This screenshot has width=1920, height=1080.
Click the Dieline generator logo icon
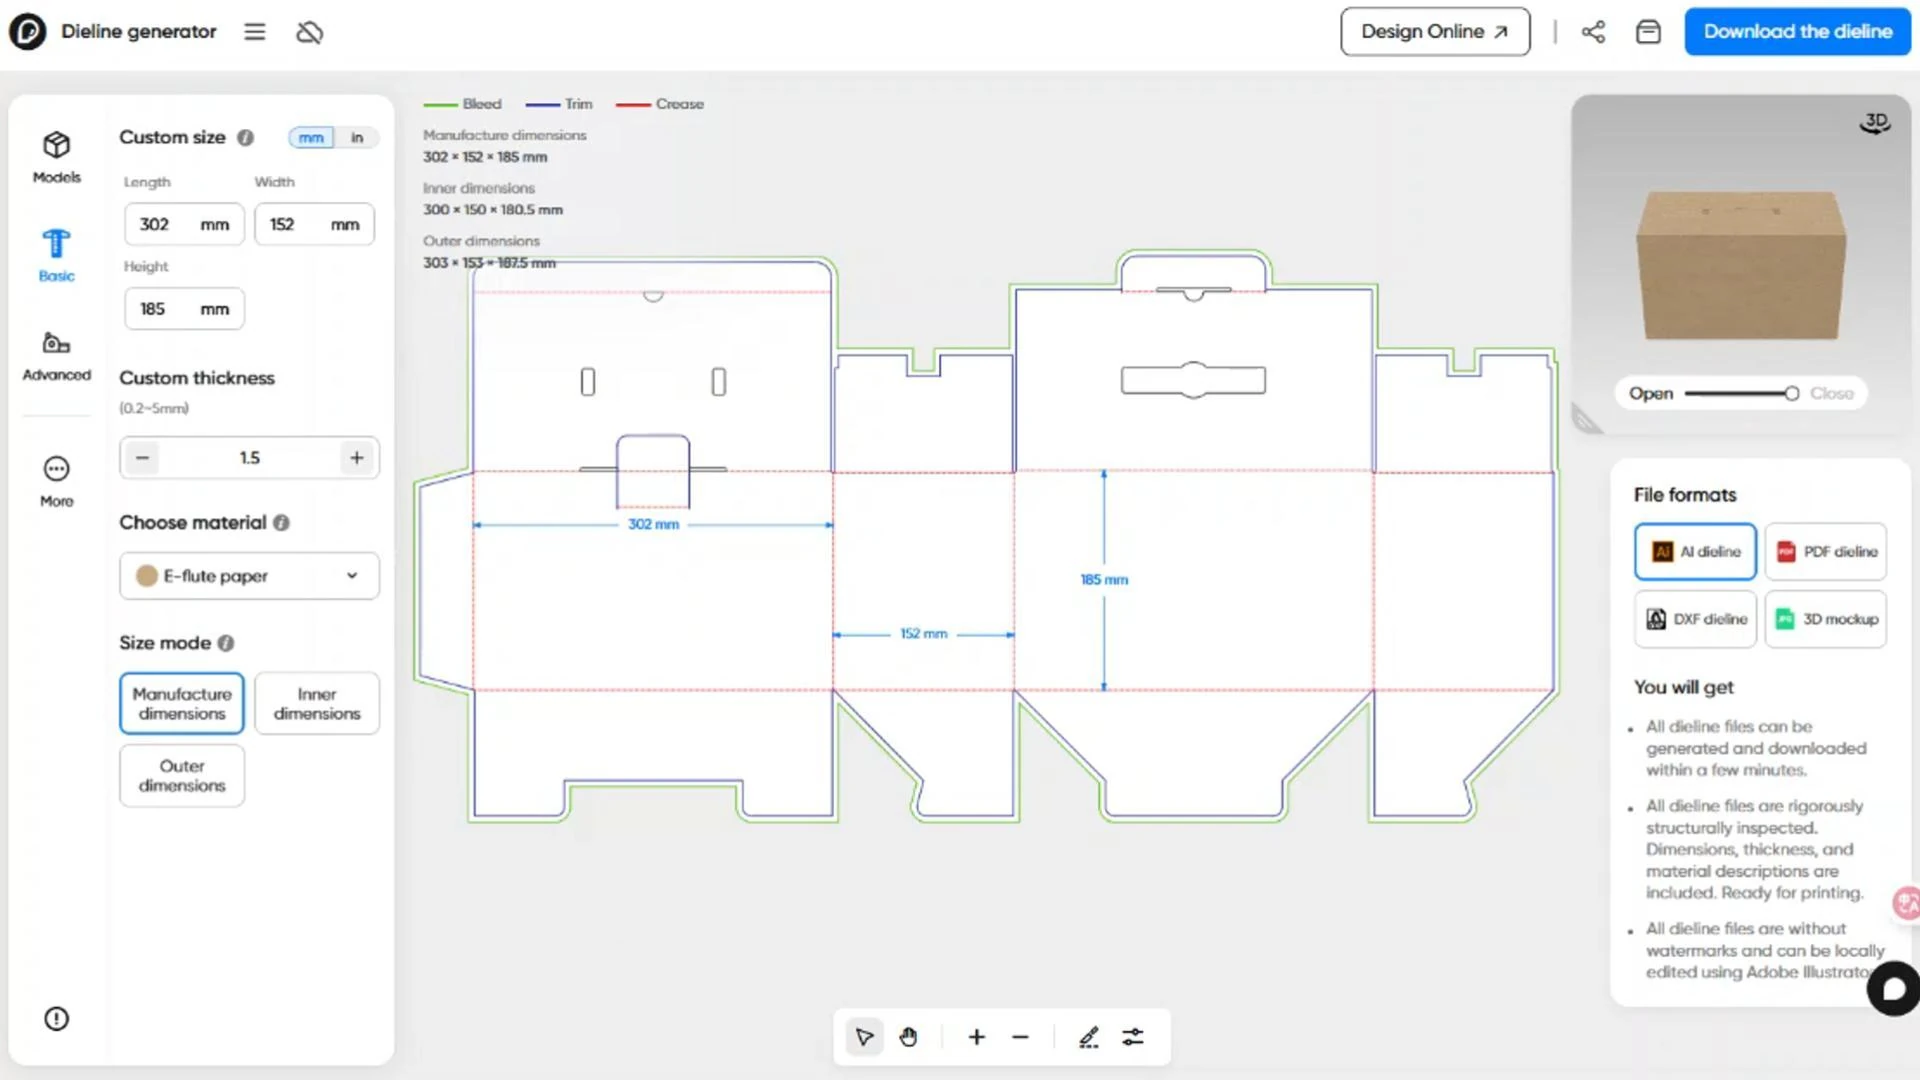(x=28, y=32)
